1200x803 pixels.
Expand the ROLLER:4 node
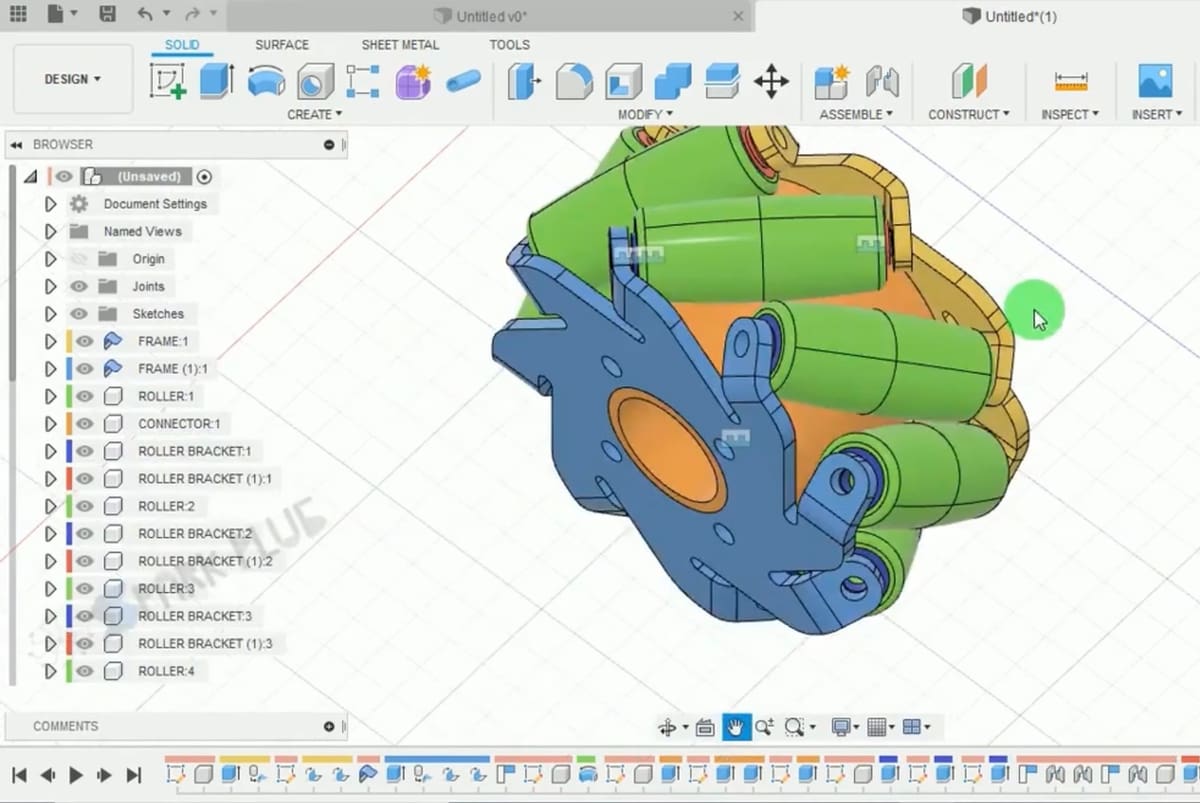[51, 671]
